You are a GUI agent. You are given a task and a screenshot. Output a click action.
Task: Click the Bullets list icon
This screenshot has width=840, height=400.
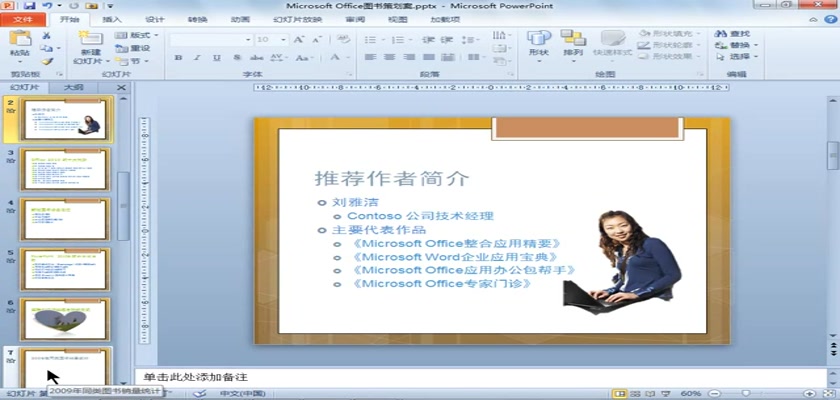click(371, 40)
